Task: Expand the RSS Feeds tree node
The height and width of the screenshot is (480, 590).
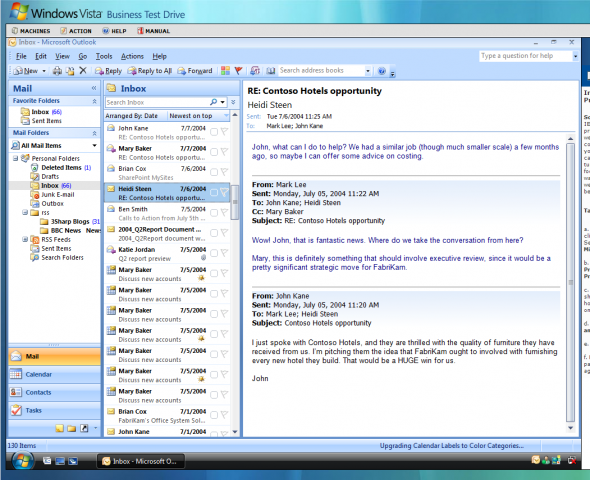Action: [25, 239]
